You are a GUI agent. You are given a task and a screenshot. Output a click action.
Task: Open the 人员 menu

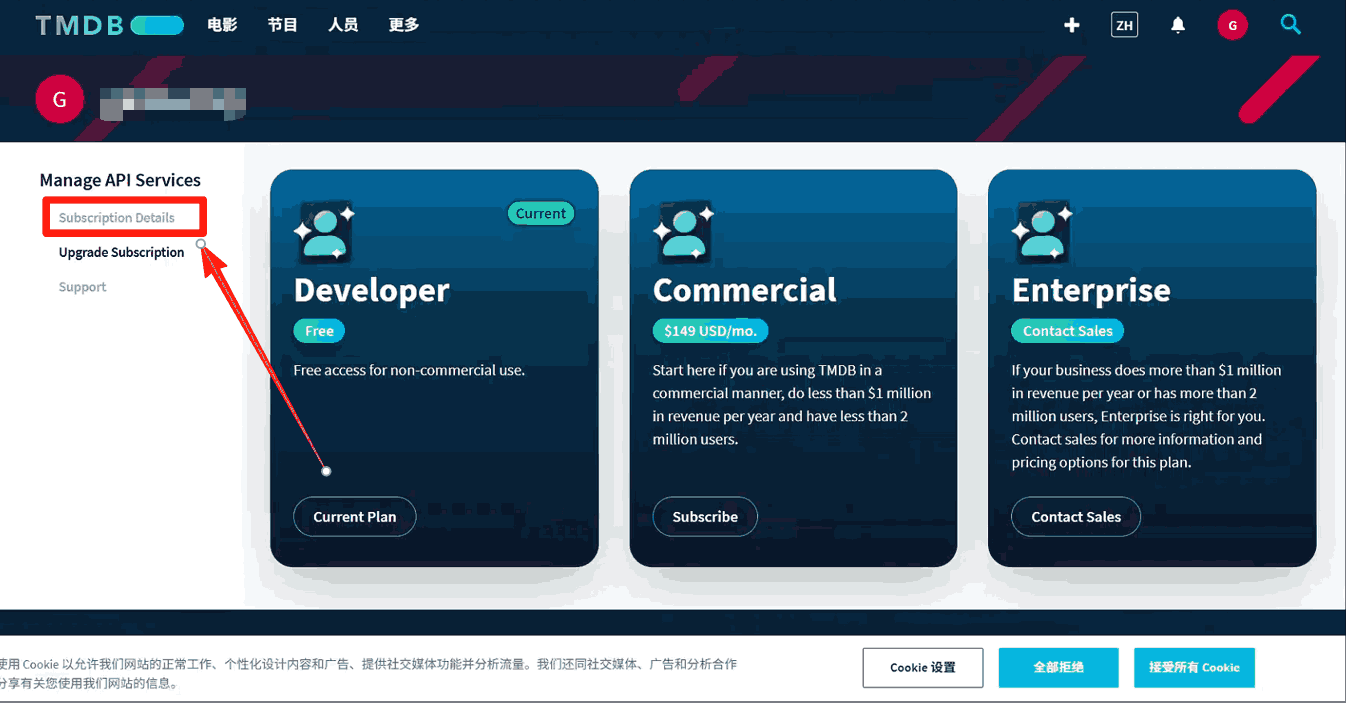[343, 25]
